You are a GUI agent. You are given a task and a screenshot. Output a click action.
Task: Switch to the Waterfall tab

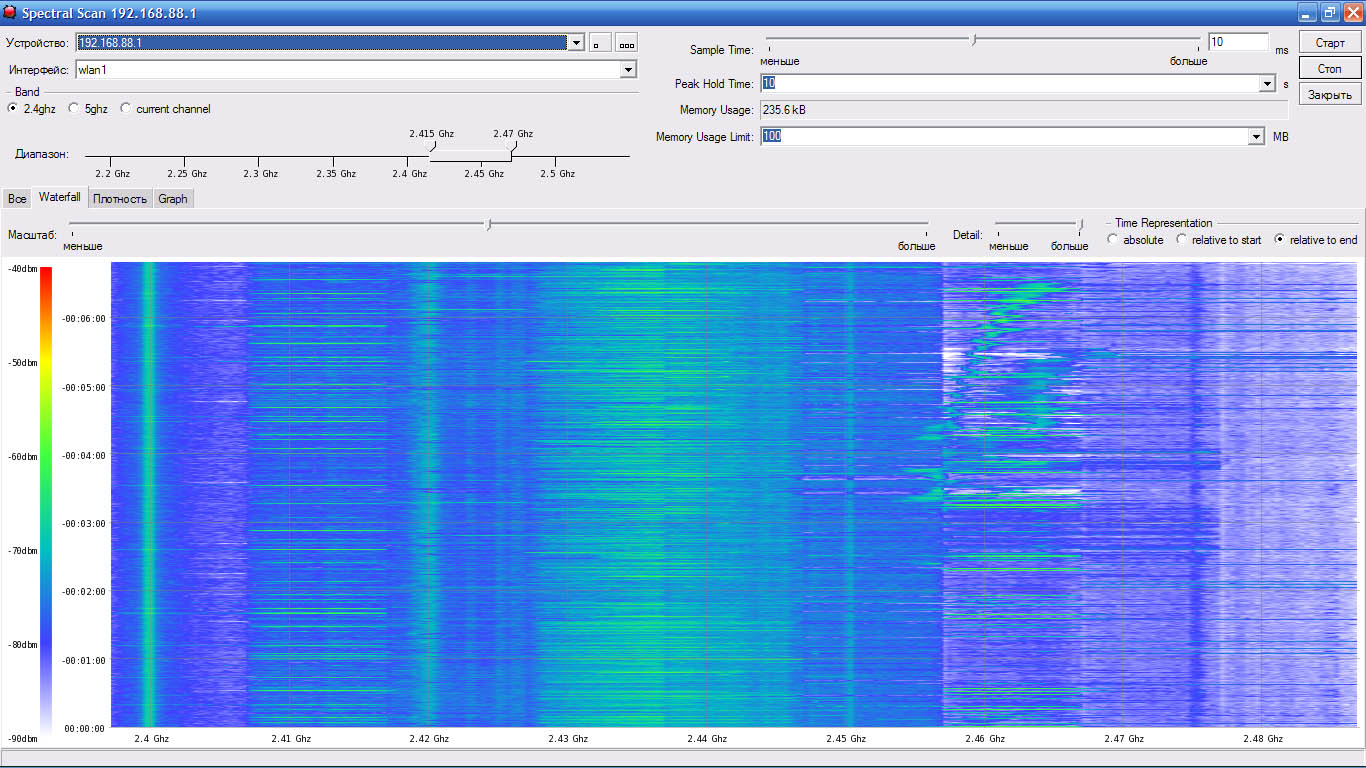[x=60, y=197]
